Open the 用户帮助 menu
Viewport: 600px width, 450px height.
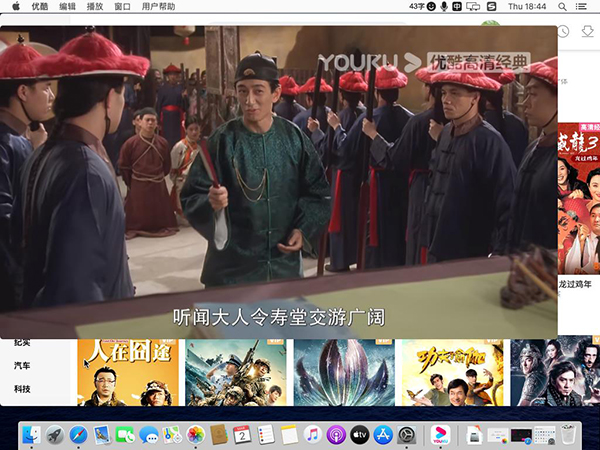click(x=158, y=6)
